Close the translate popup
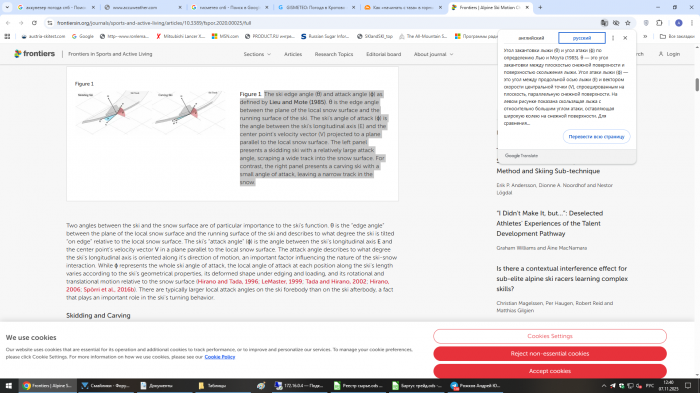This screenshot has height=393, width=700. [625, 38]
